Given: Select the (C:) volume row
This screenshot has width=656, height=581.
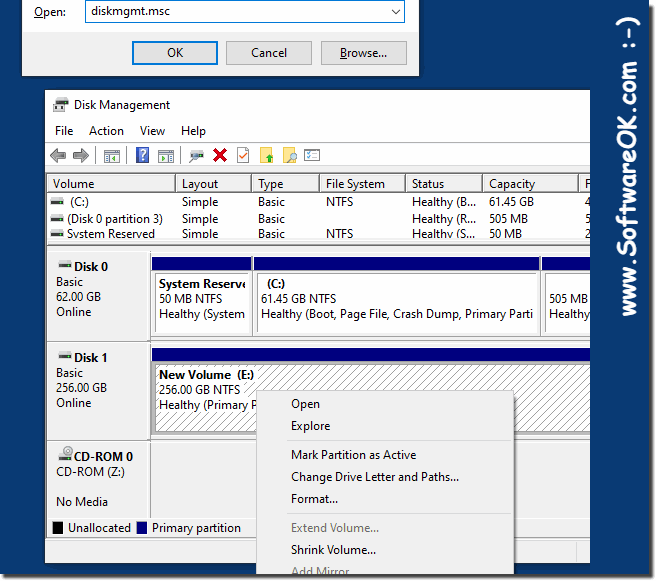Looking at the screenshot, I should 318,202.
